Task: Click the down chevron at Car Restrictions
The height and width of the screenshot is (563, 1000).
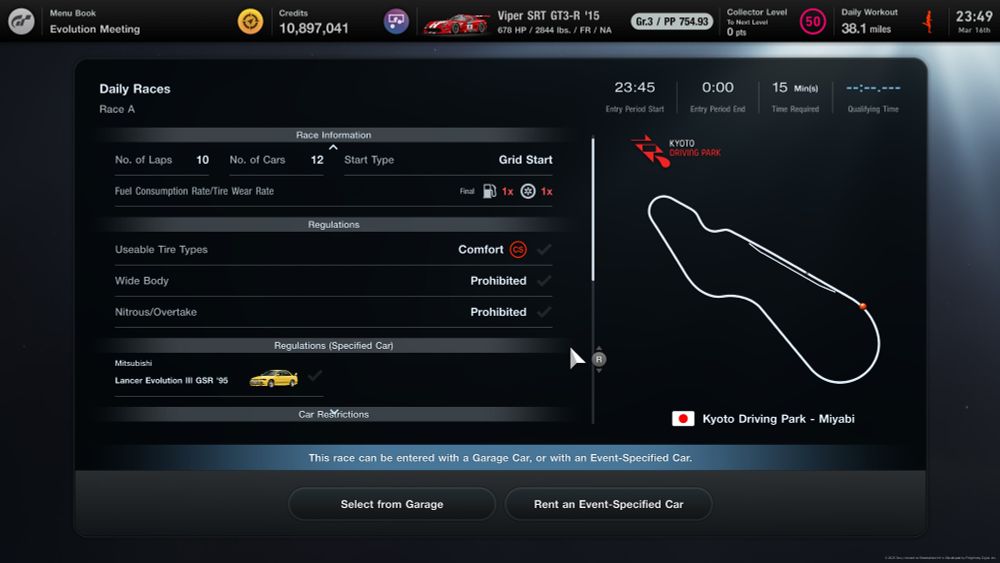Action: tap(333, 411)
